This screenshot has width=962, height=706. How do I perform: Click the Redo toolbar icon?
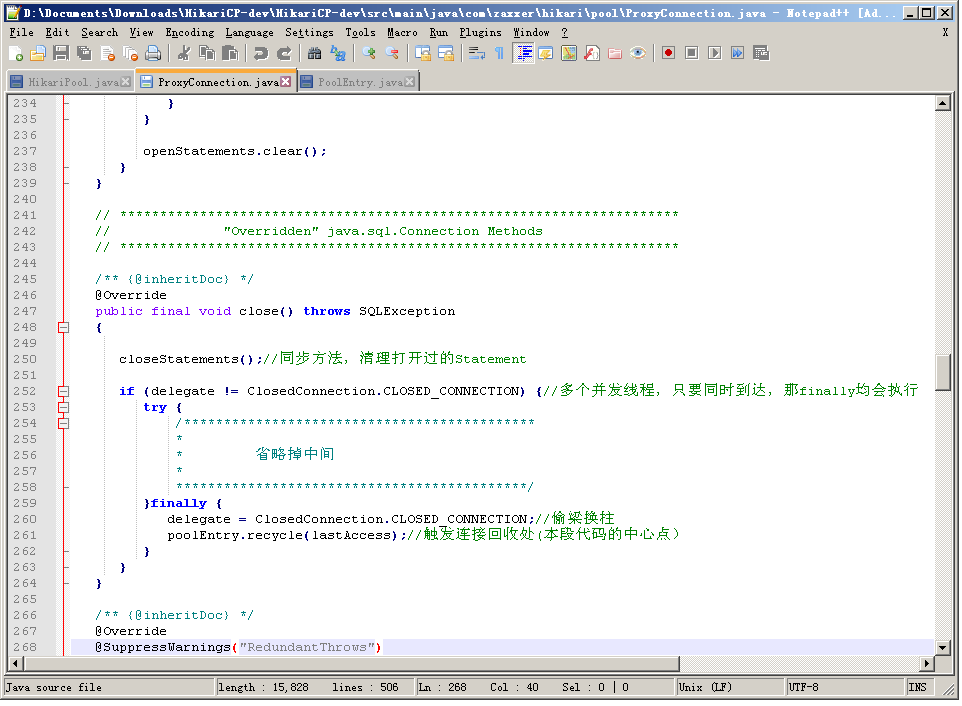(x=283, y=54)
